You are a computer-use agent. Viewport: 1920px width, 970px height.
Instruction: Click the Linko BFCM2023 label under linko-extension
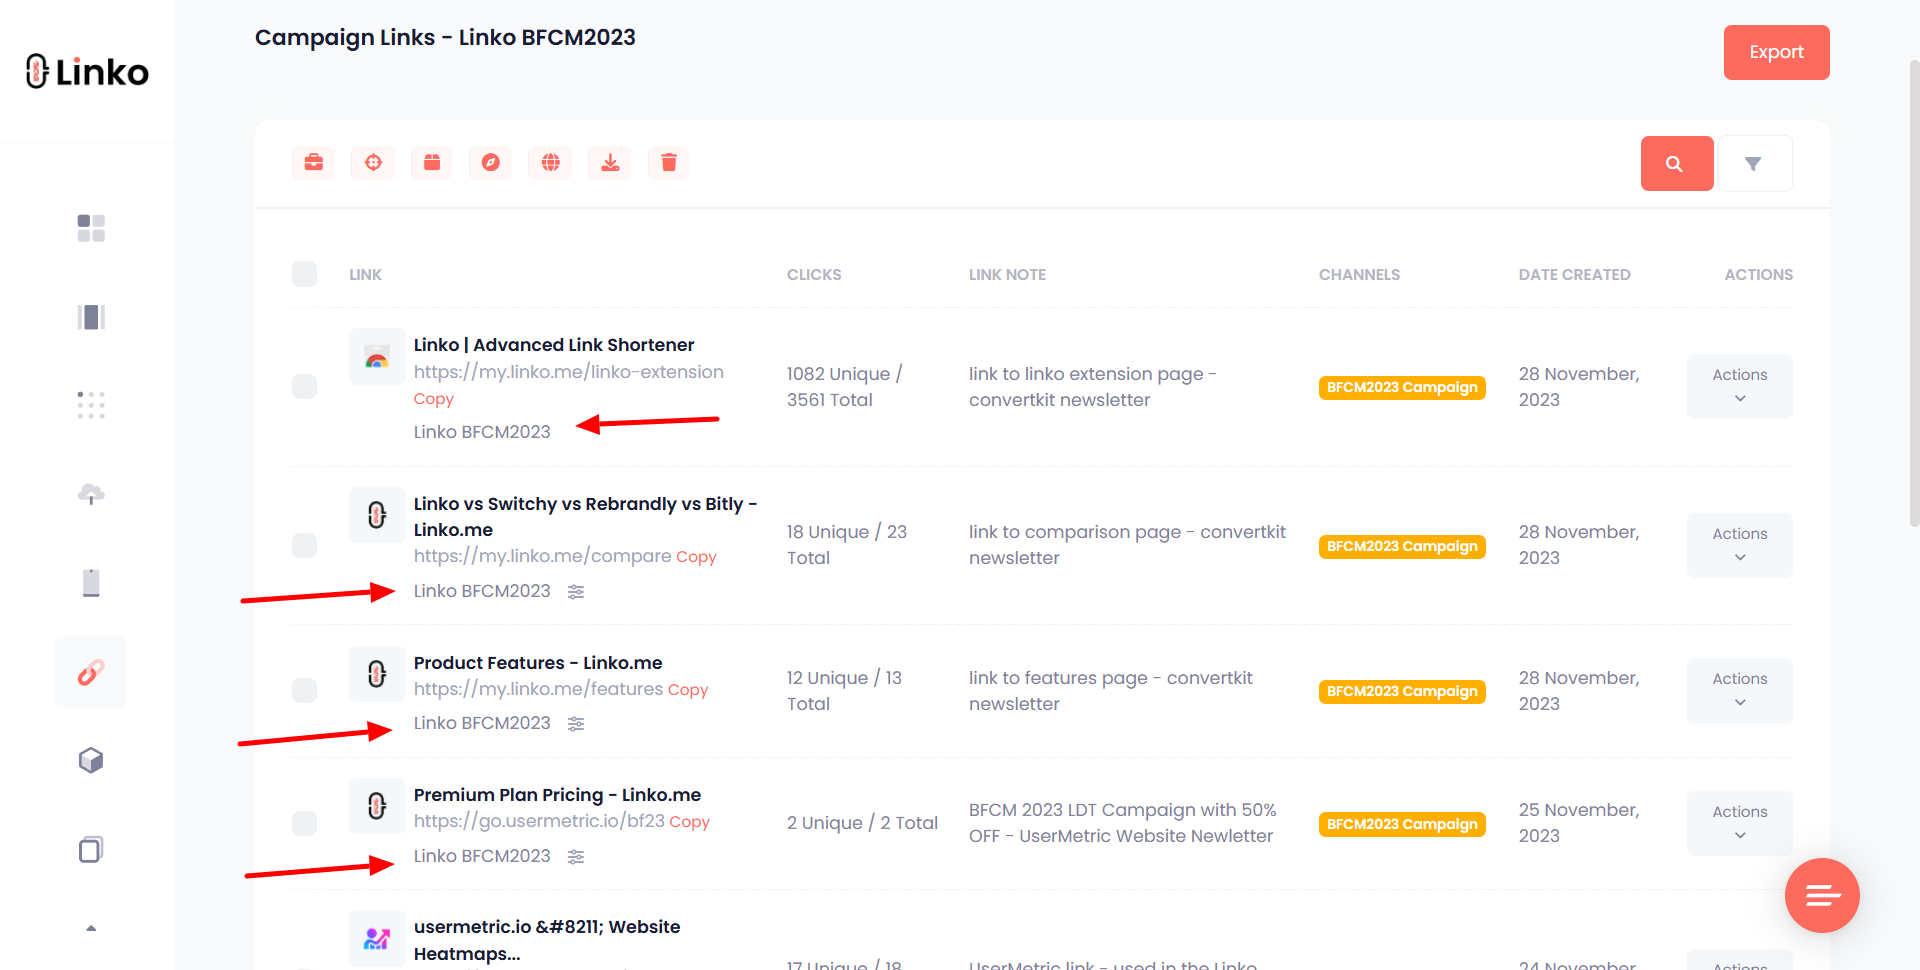pyautogui.click(x=482, y=432)
